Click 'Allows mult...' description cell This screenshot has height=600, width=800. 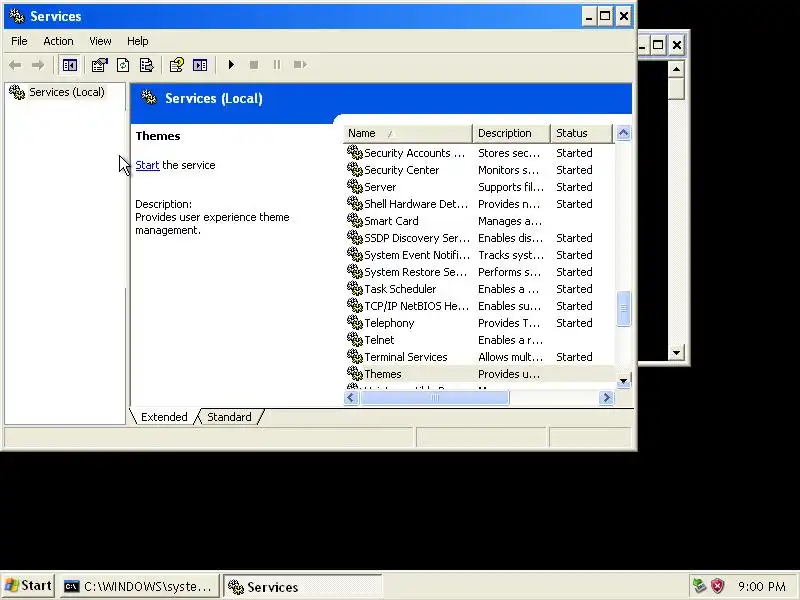510,357
